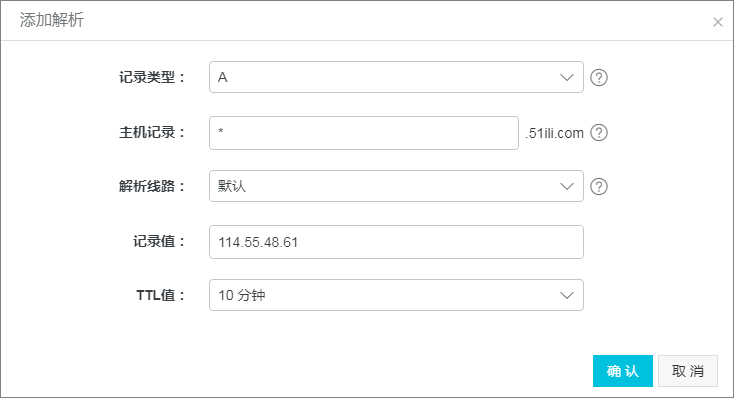
Task: Open the TTL值 dropdown showing 10 分钟
Action: coord(396,295)
